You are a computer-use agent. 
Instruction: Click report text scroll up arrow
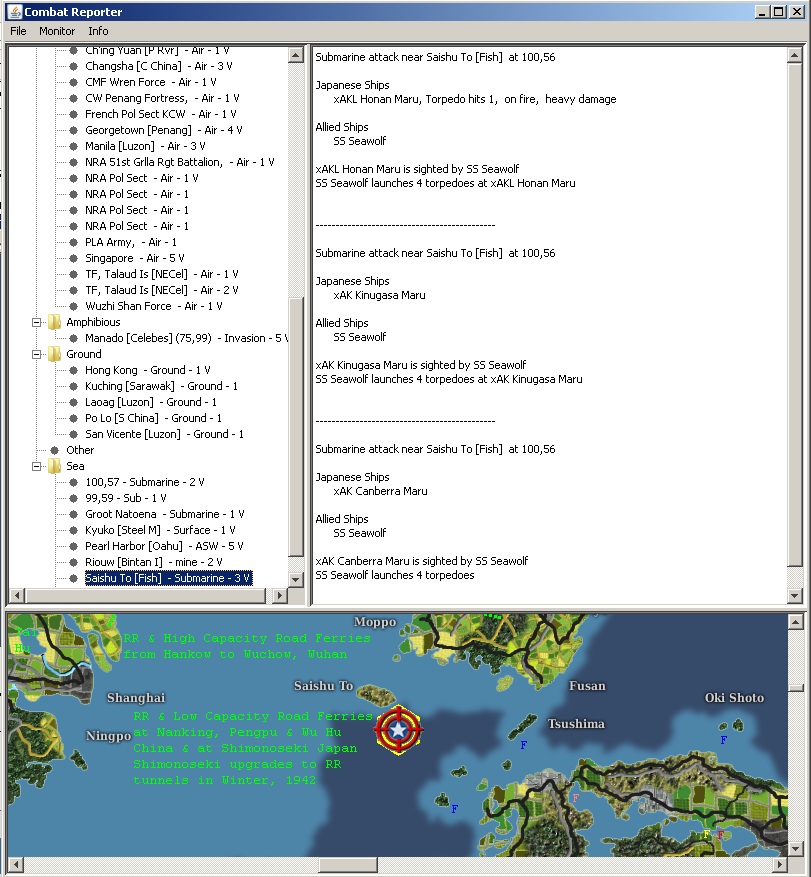(795, 55)
